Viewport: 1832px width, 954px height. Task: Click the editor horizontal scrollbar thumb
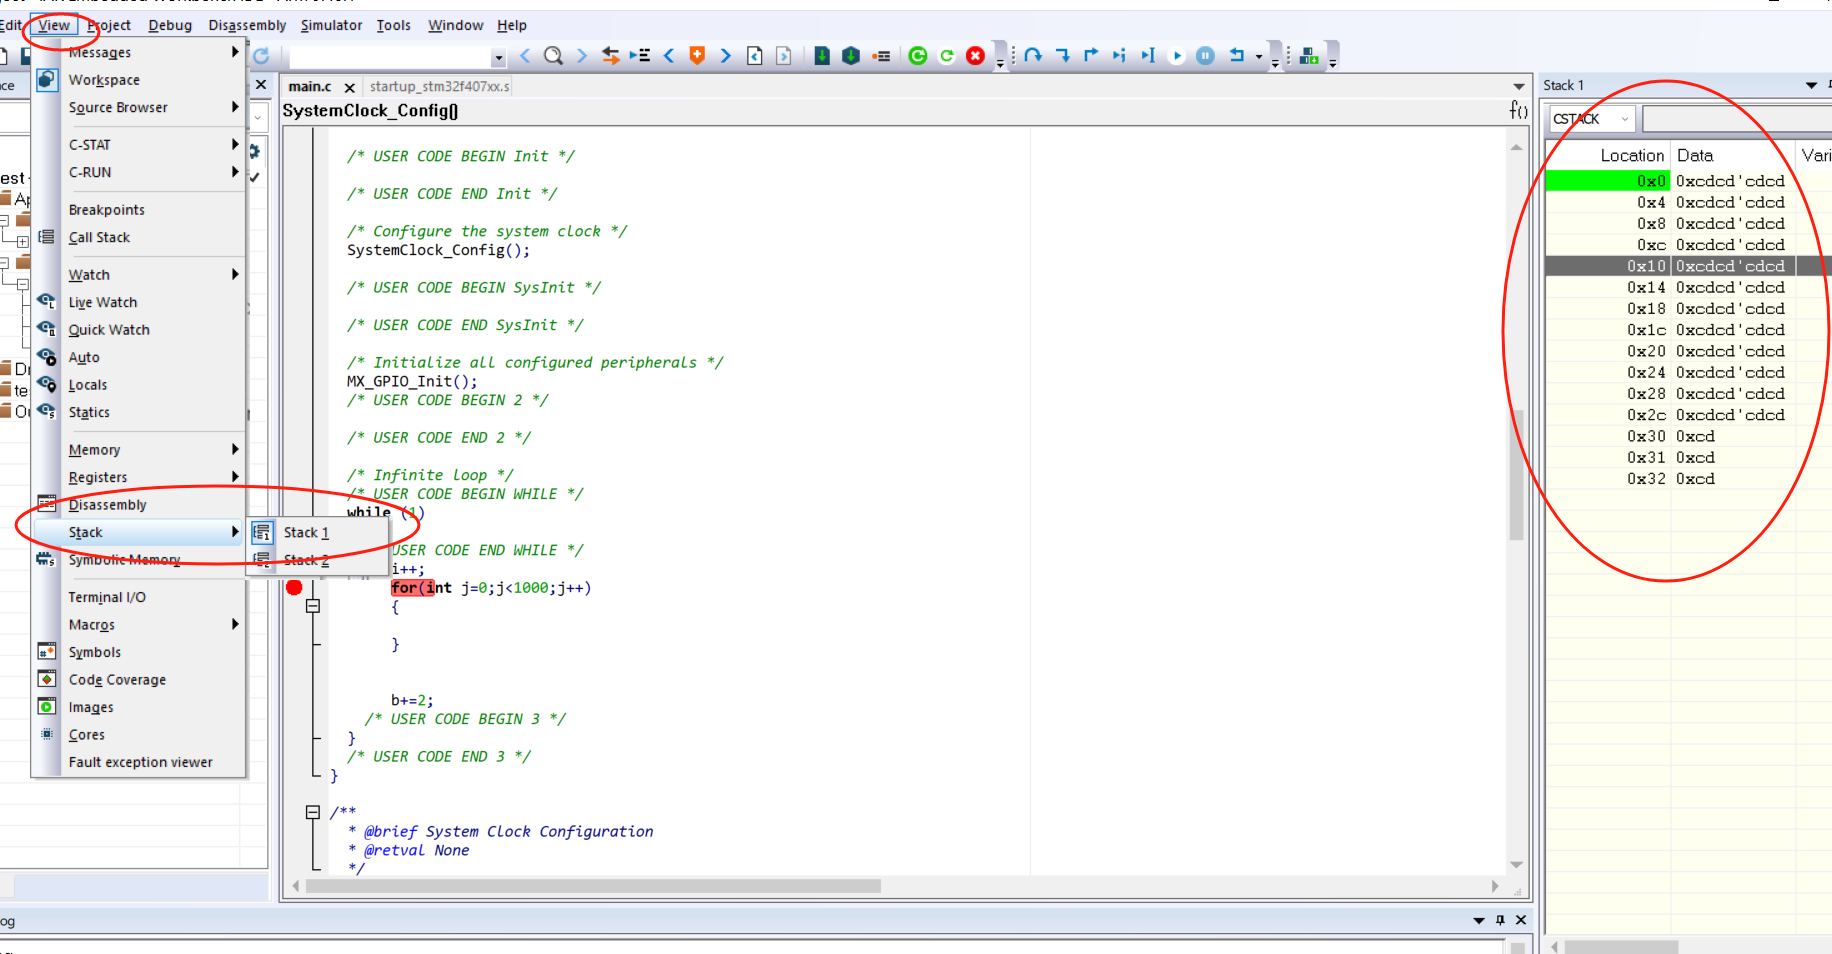coord(593,886)
